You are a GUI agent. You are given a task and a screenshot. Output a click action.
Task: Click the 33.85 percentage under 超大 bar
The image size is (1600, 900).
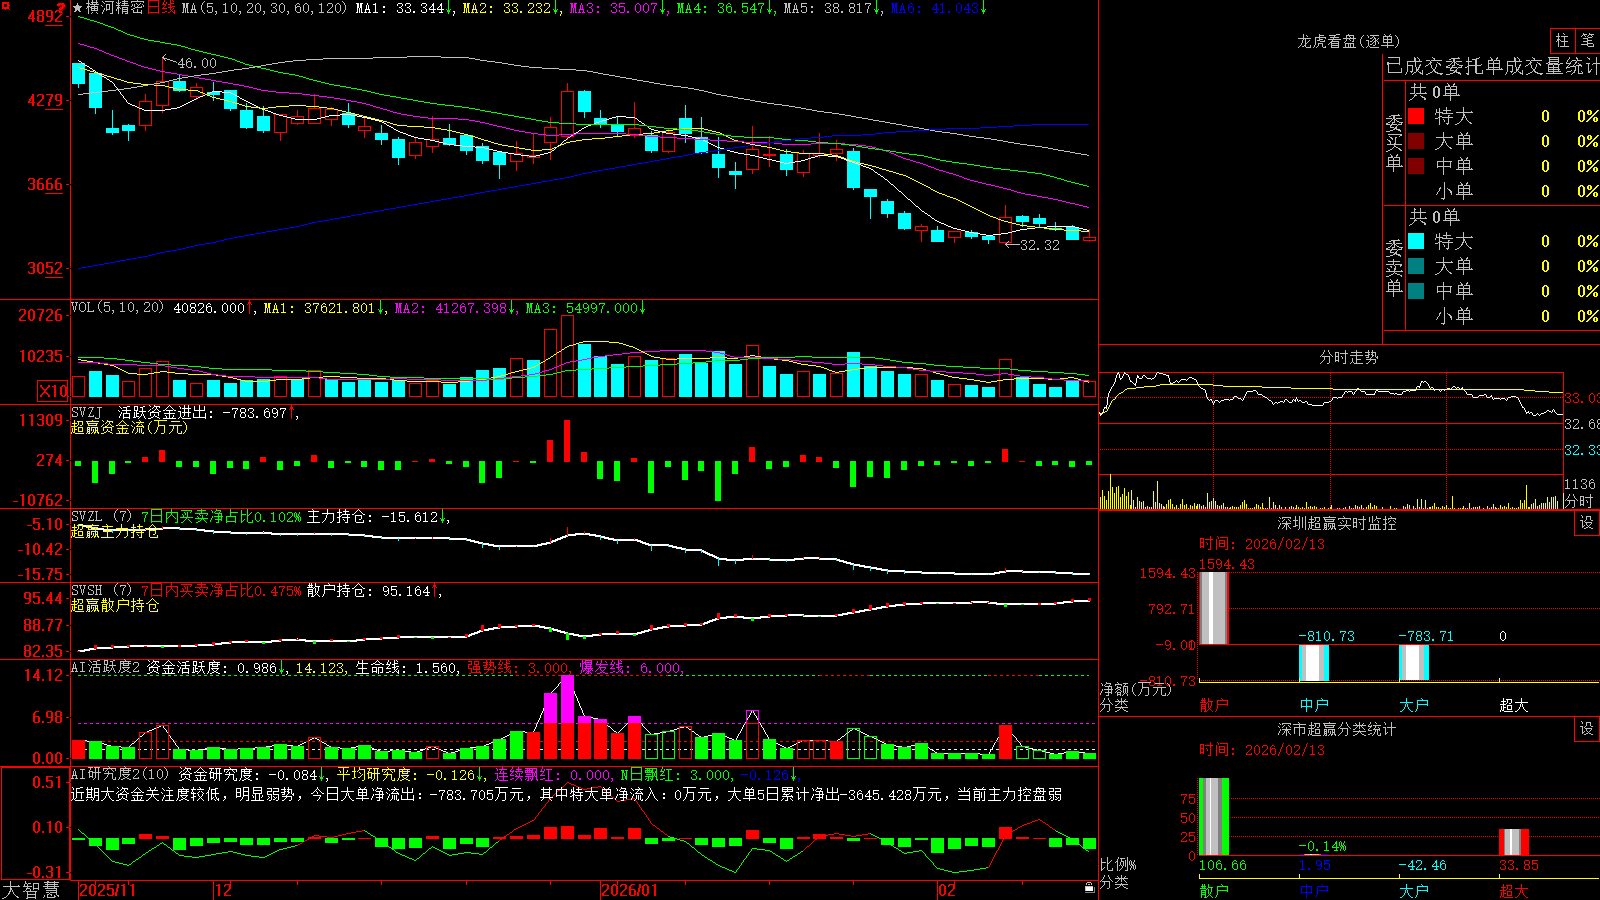click(1519, 865)
